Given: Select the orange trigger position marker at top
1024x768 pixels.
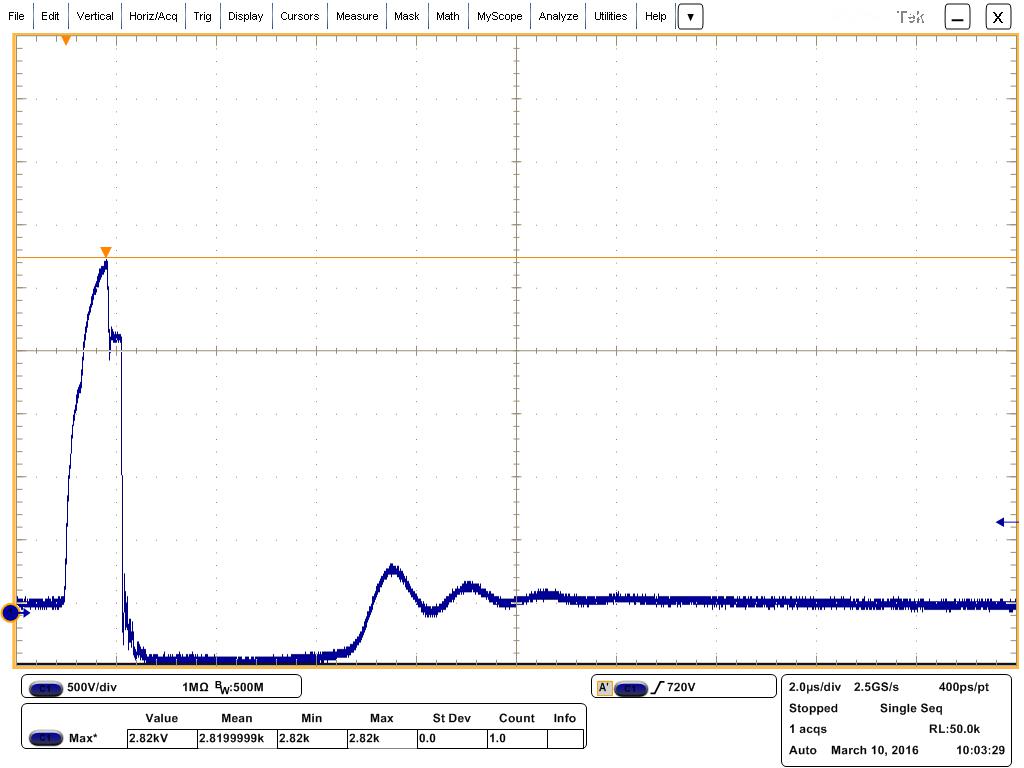Looking at the screenshot, I should click(66, 40).
